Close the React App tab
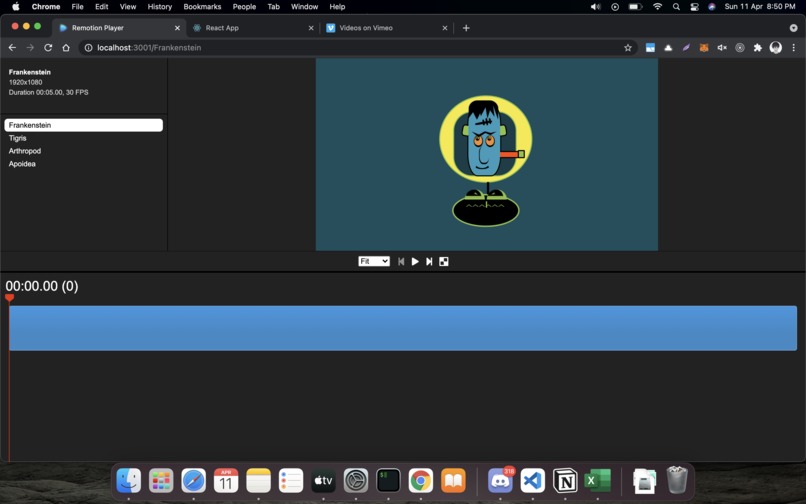 pyautogui.click(x=311, y=28)
